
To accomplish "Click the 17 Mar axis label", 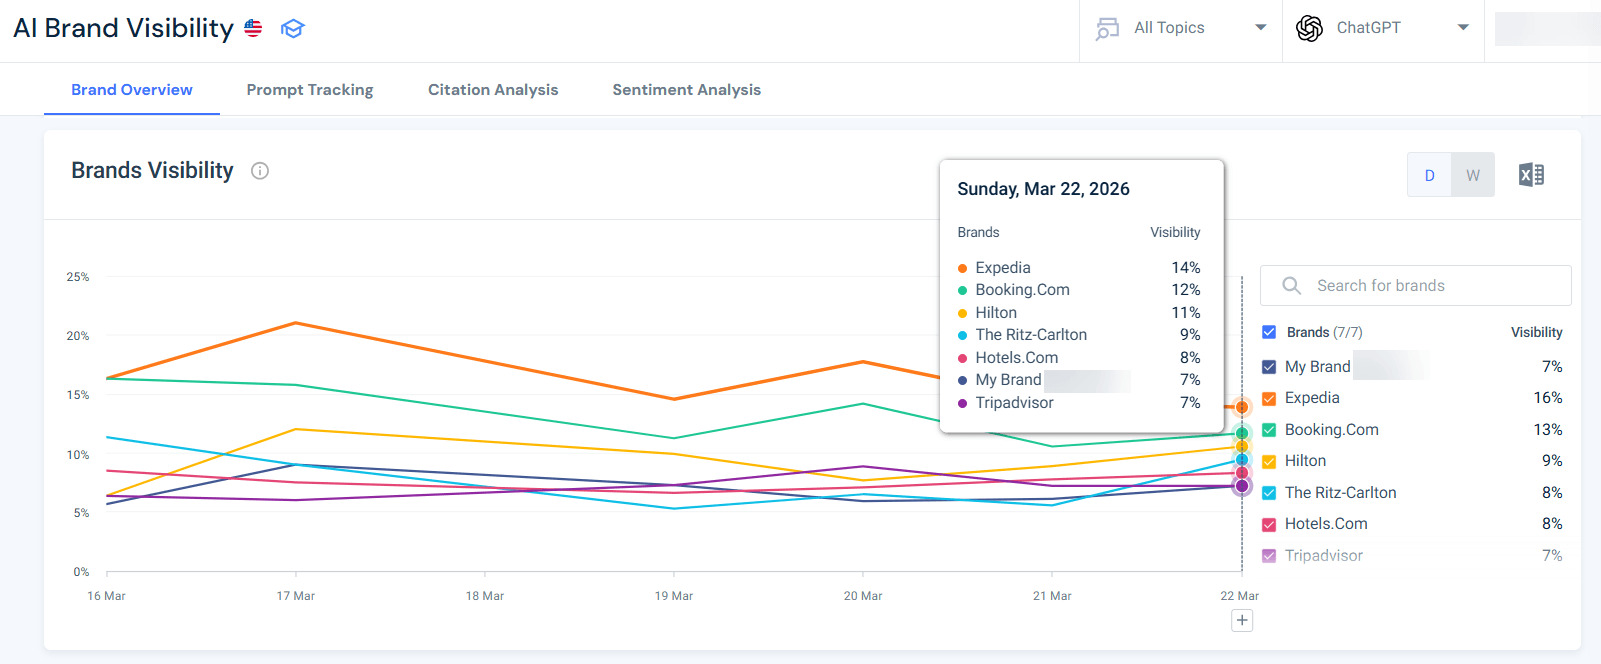I will click(x=296, y=596).
